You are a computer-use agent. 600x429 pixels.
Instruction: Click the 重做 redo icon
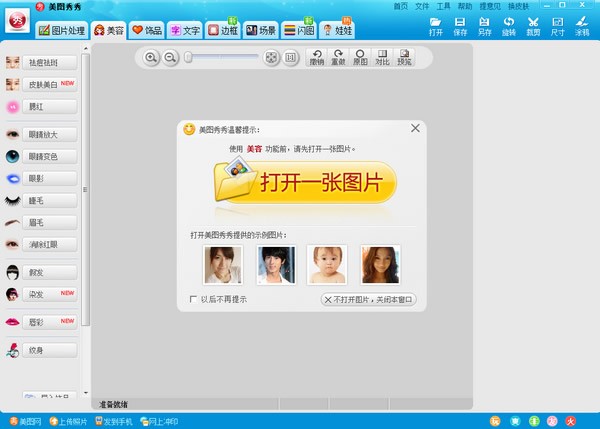339,57
